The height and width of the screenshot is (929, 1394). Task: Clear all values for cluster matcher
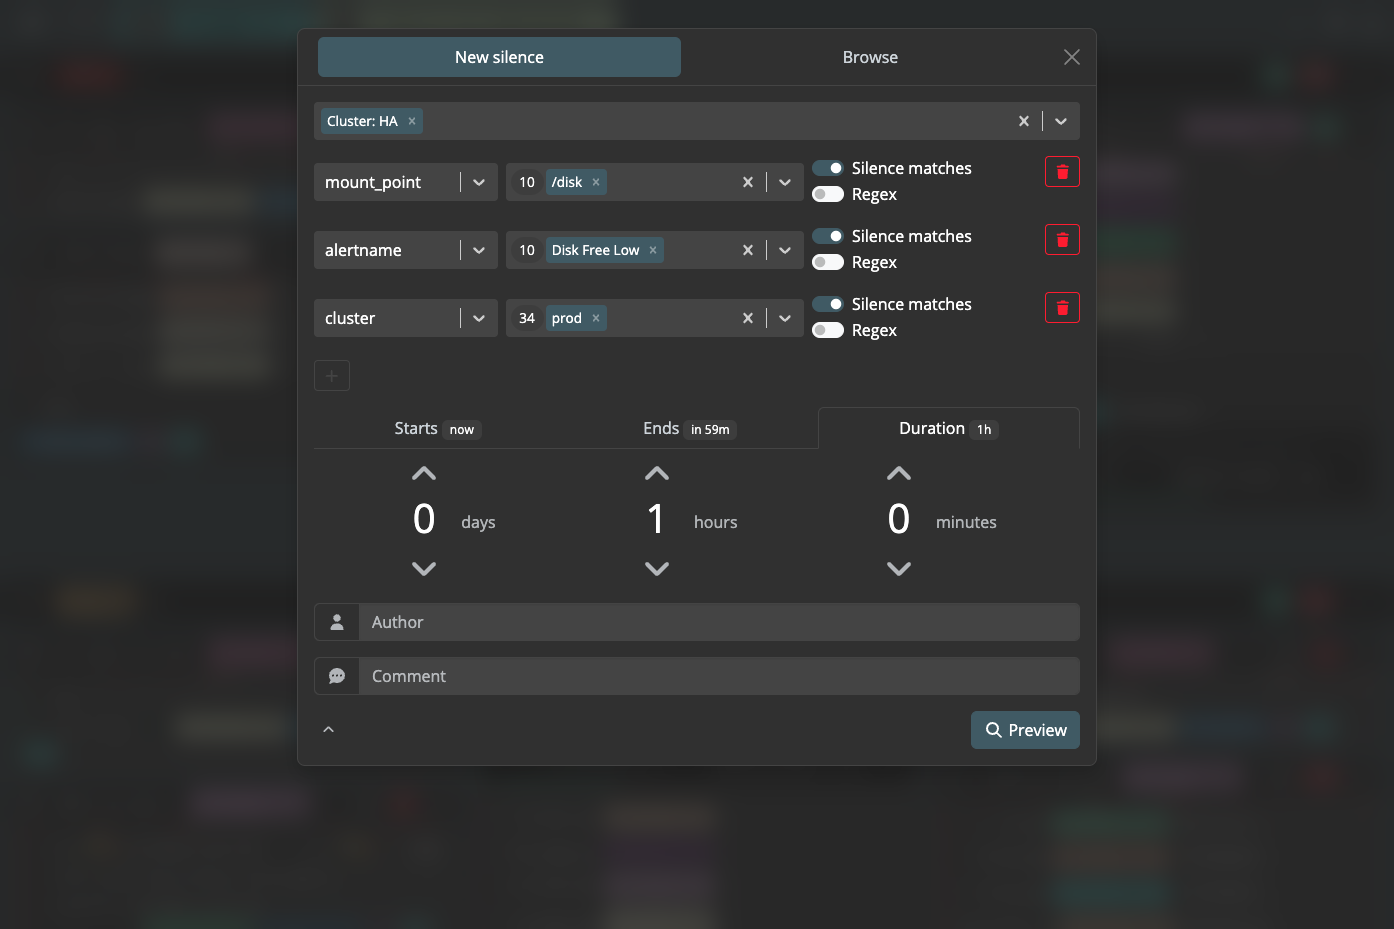748,318
